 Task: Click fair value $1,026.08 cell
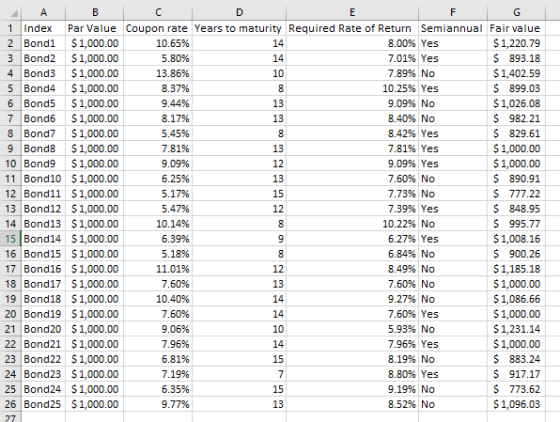click(516, 103)
